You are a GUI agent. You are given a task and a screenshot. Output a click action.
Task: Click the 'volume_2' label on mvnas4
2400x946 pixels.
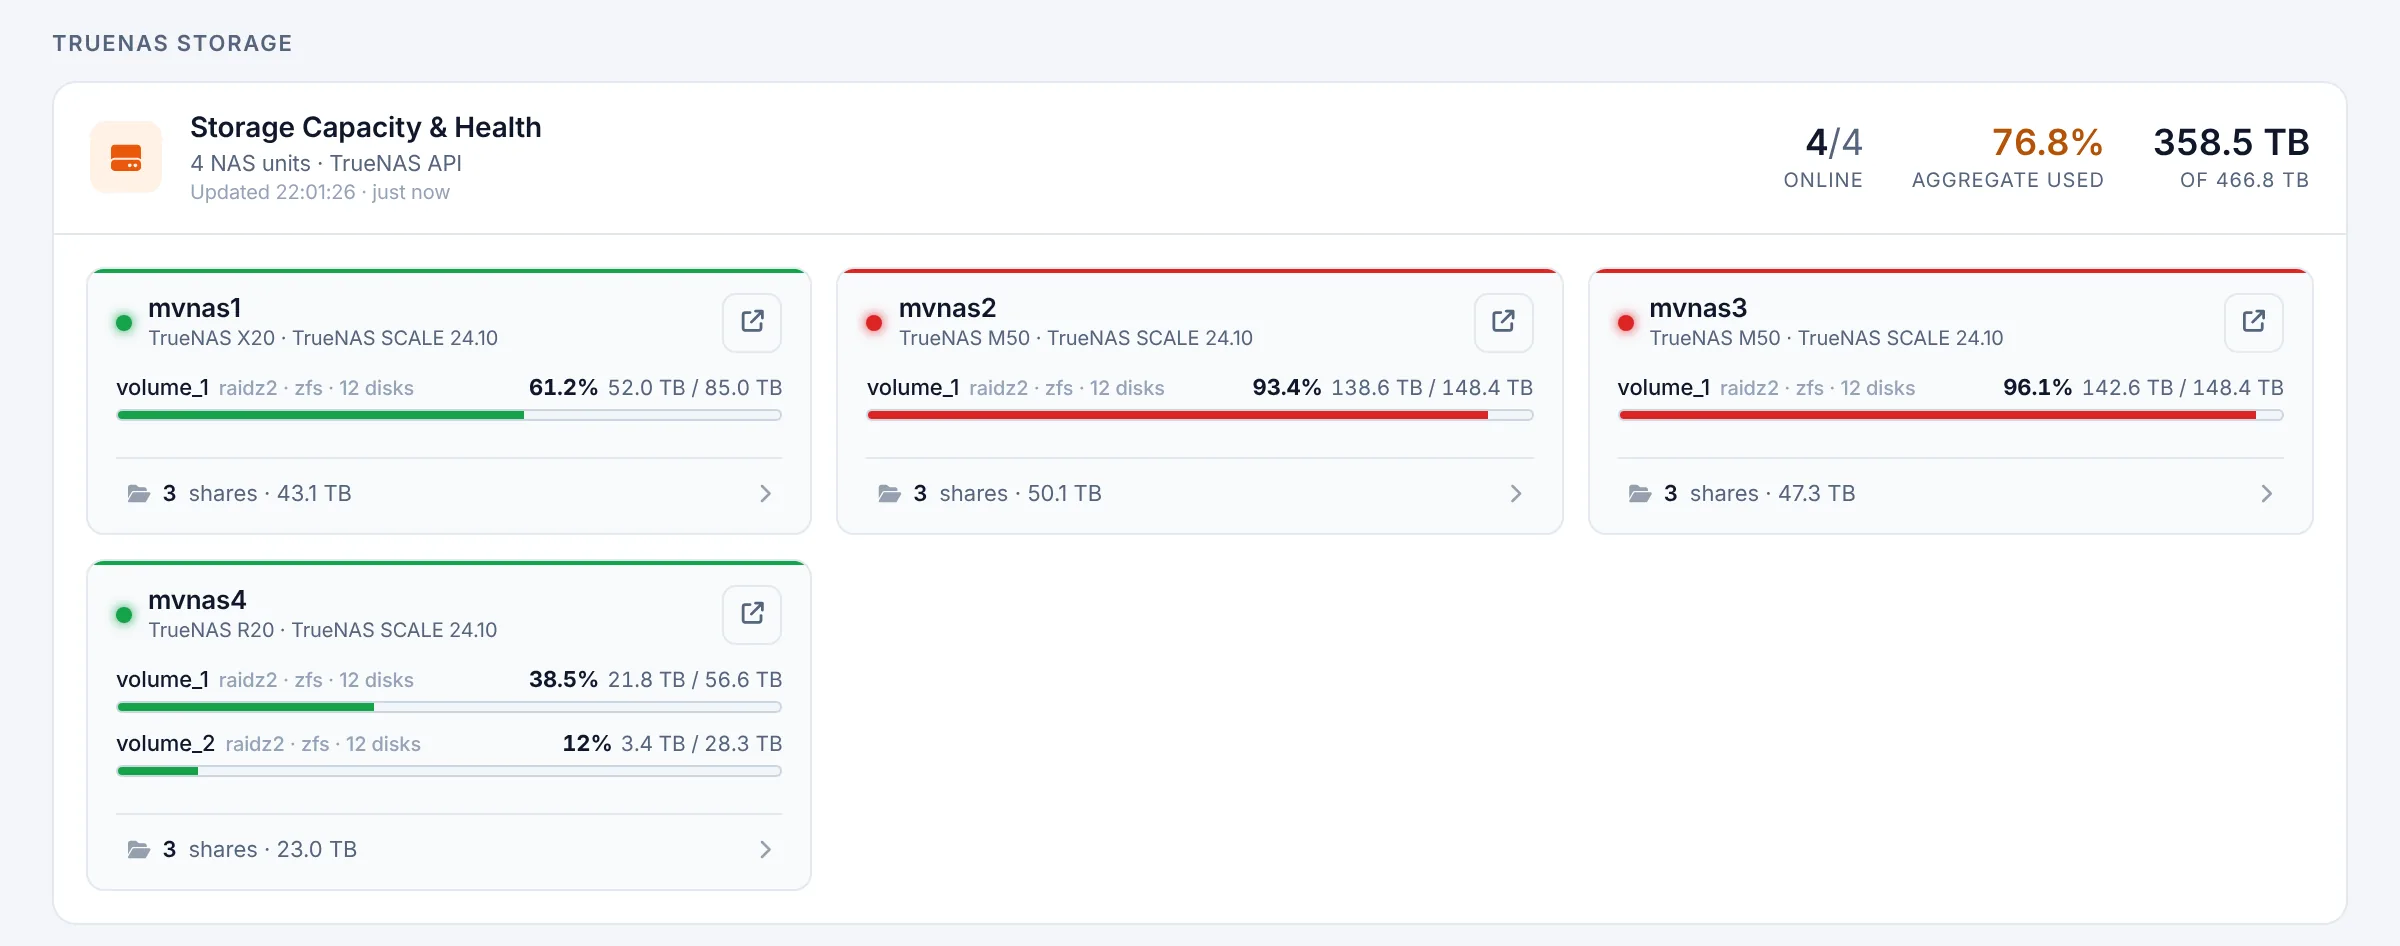tap(165, 743)
